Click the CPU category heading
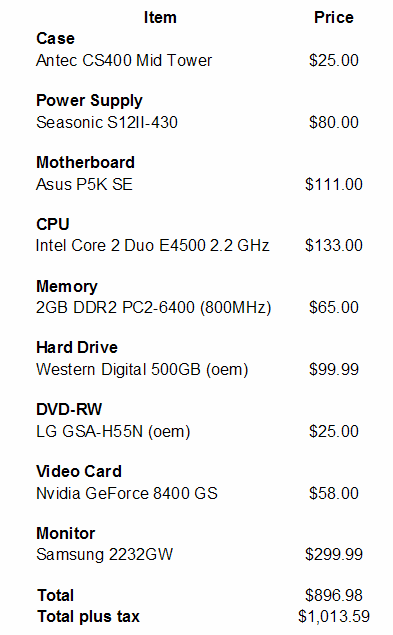393x635 pixels. tap(53, 224)
